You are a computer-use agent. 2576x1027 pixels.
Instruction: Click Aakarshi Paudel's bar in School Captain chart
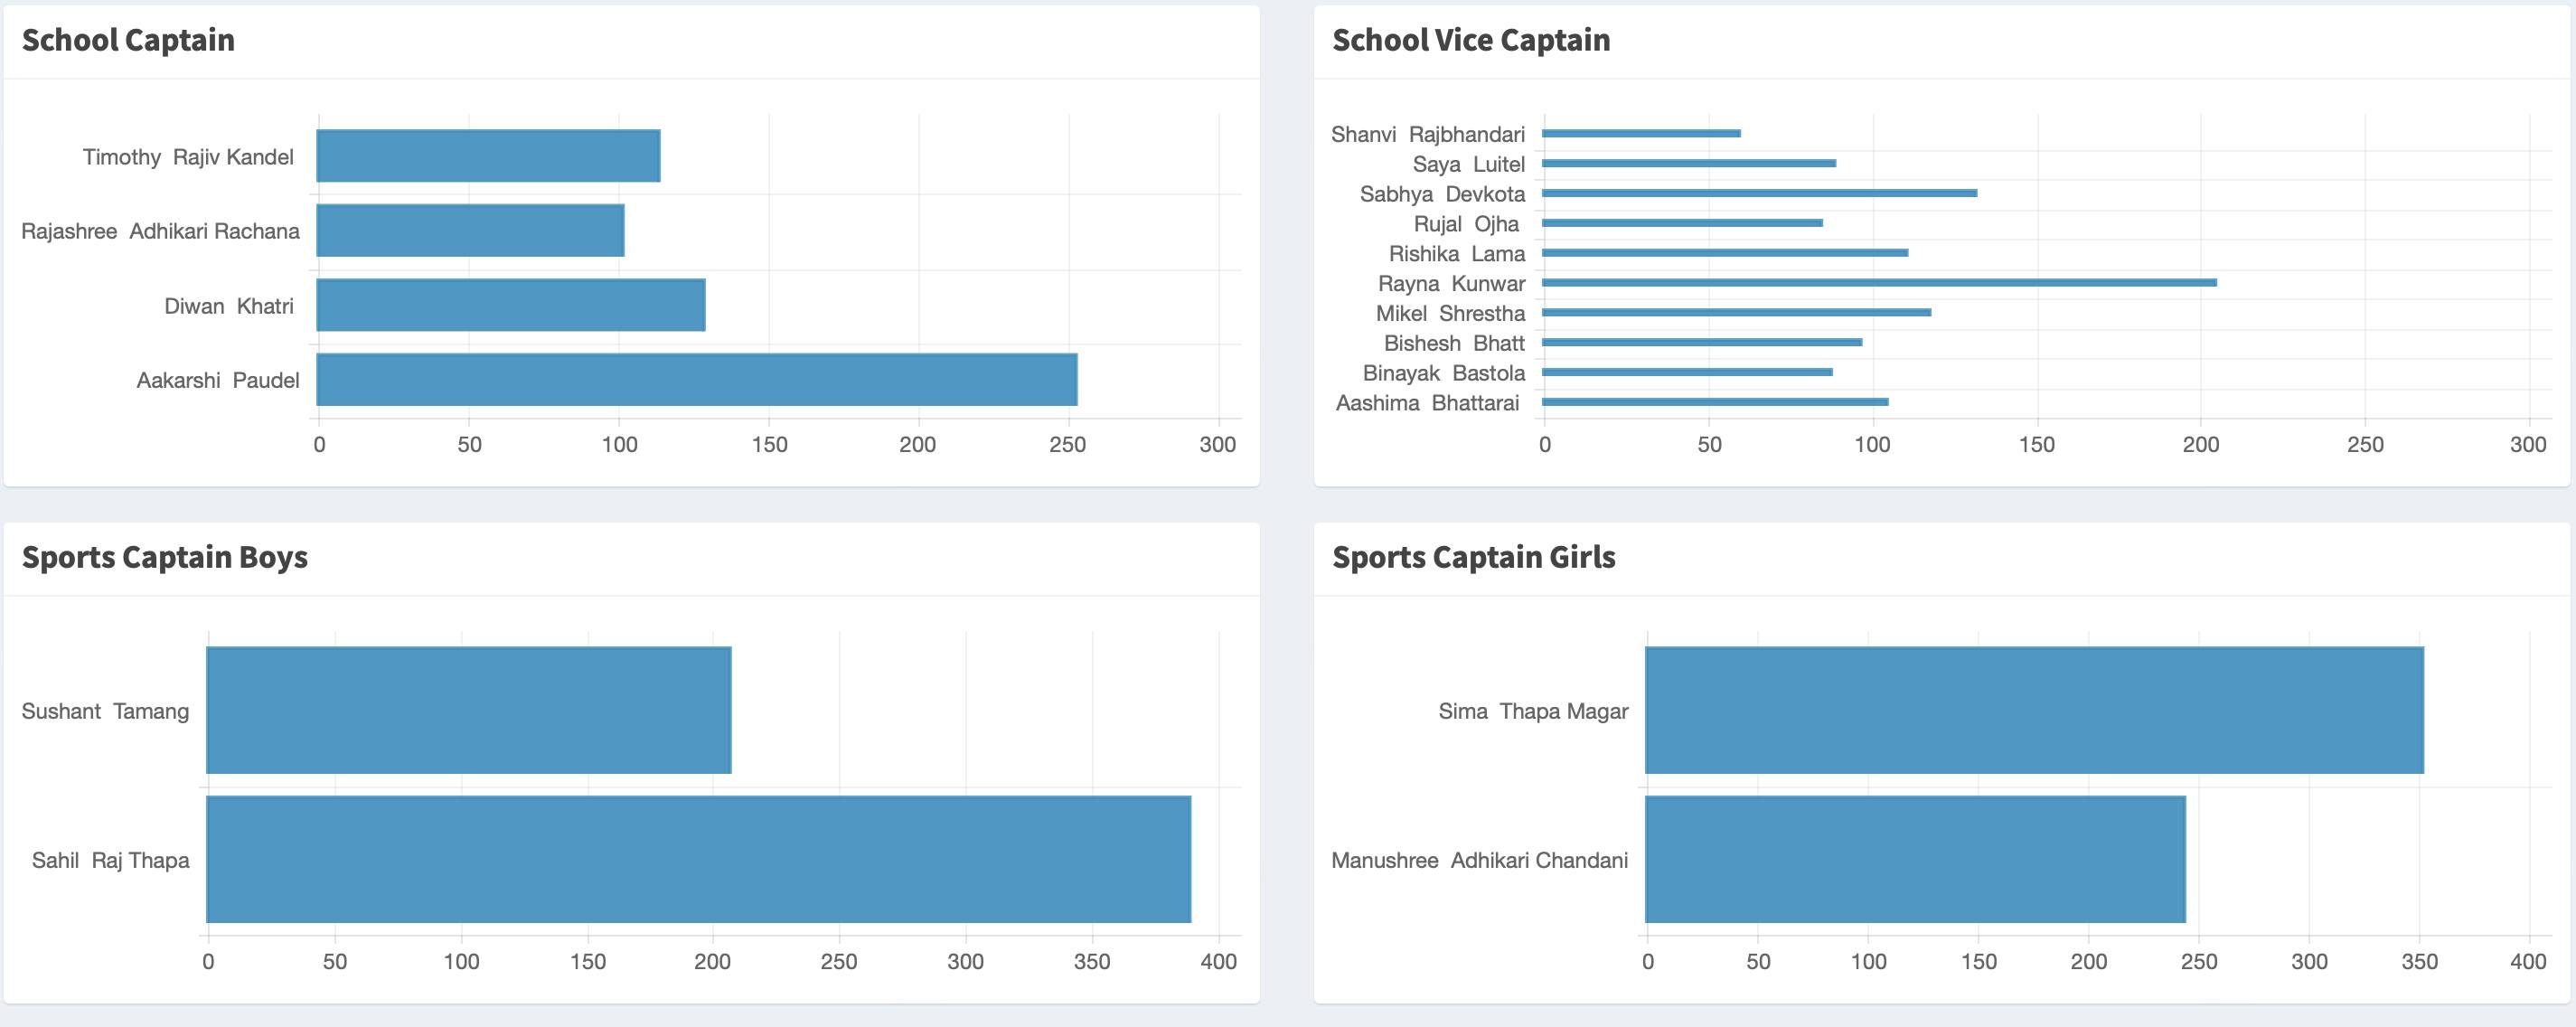(x=696, y=379)
